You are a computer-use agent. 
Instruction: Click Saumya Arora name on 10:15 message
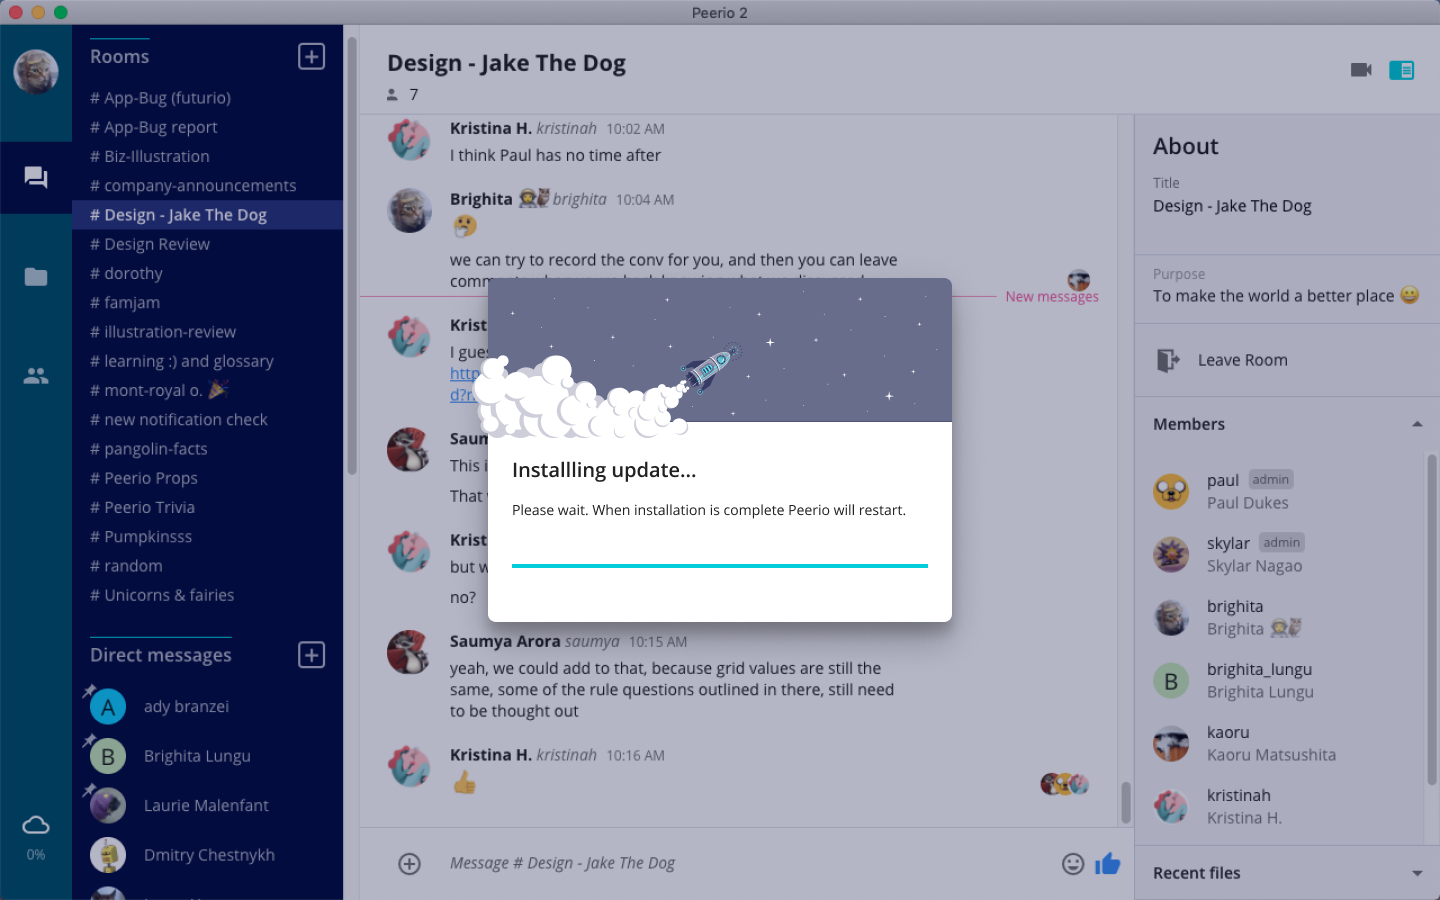coord(505,642)
